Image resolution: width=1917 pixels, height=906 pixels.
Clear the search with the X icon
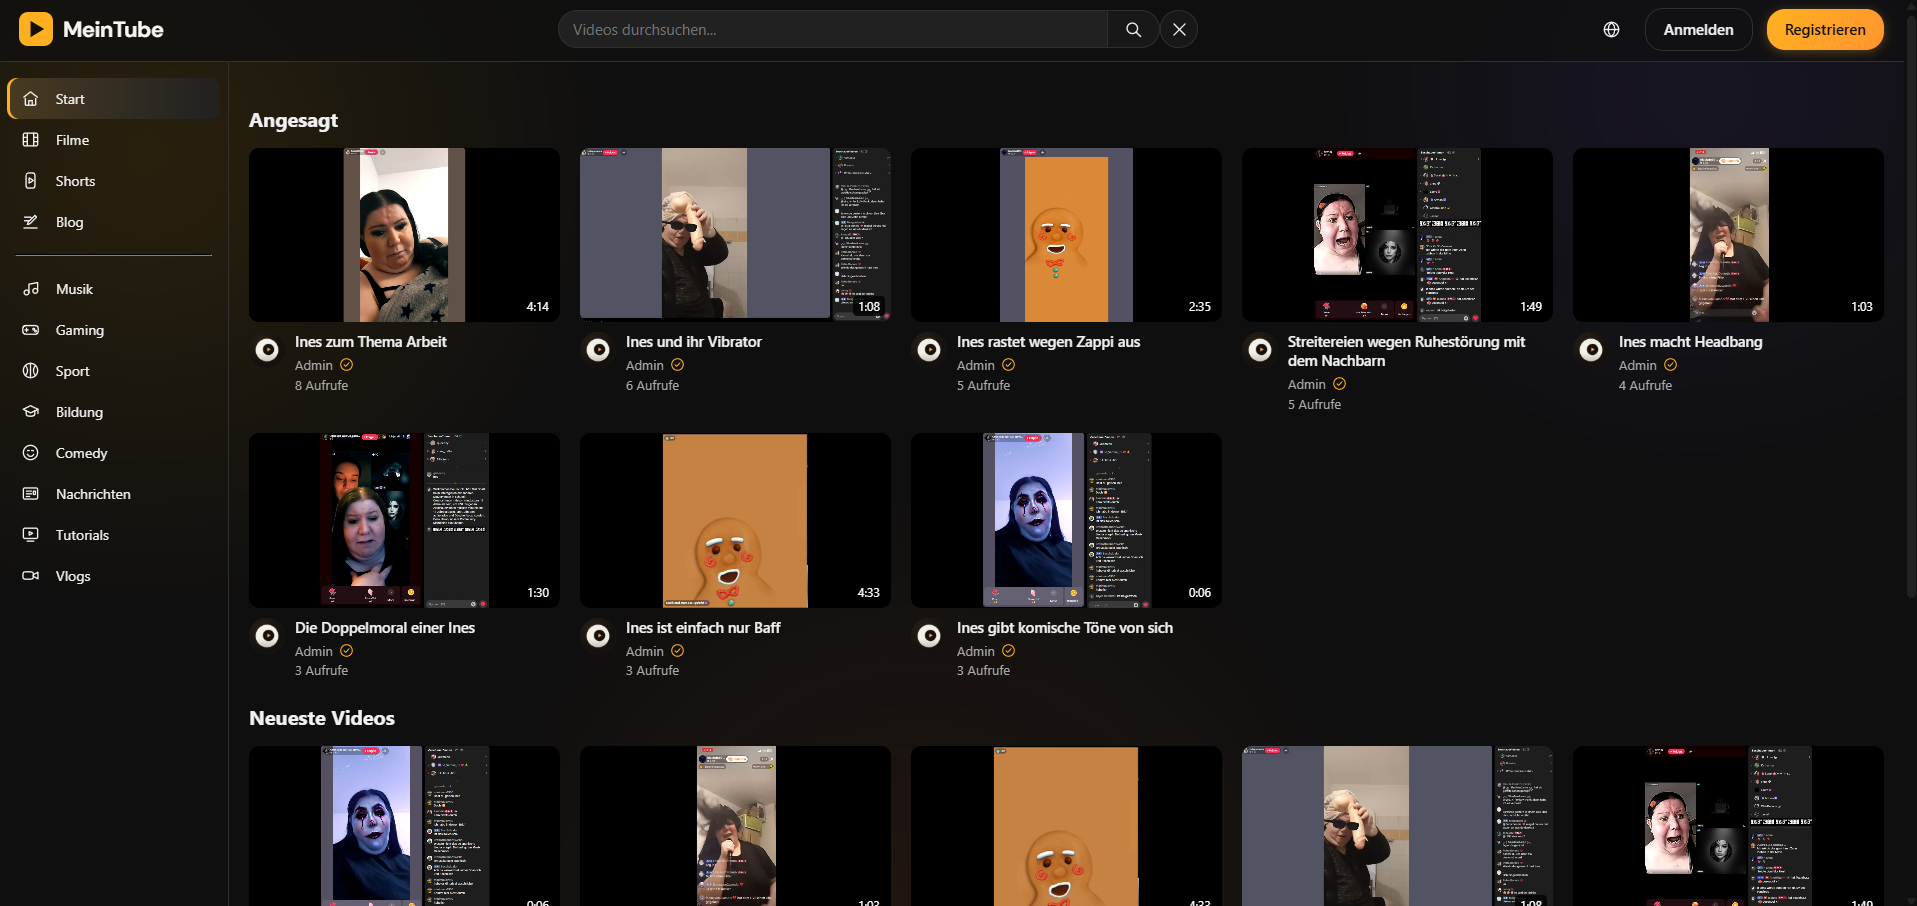click(1179, 30)
